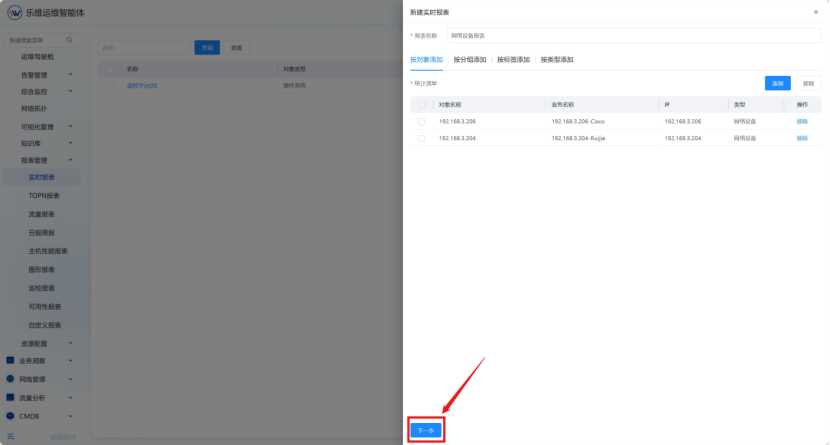
Task: Click the IP column header
Action: [x=667, y=105]
